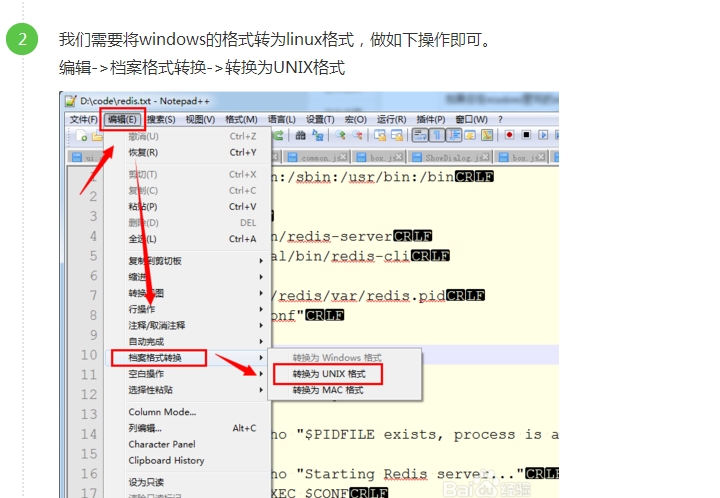The height and width of the screenshot is (498, 720).
Task: Expand the 自动完成 submenu arrow
Action: (x=261, y=341)
